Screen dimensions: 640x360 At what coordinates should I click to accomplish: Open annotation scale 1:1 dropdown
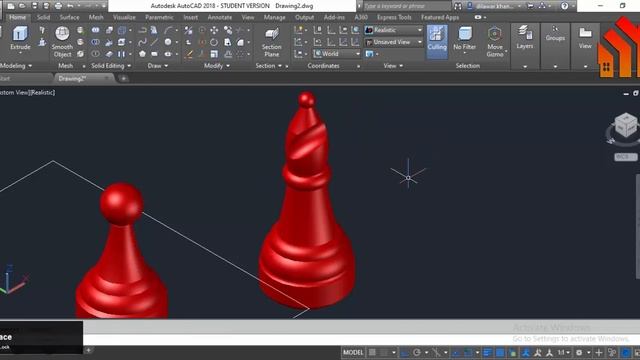pos(564,352)
